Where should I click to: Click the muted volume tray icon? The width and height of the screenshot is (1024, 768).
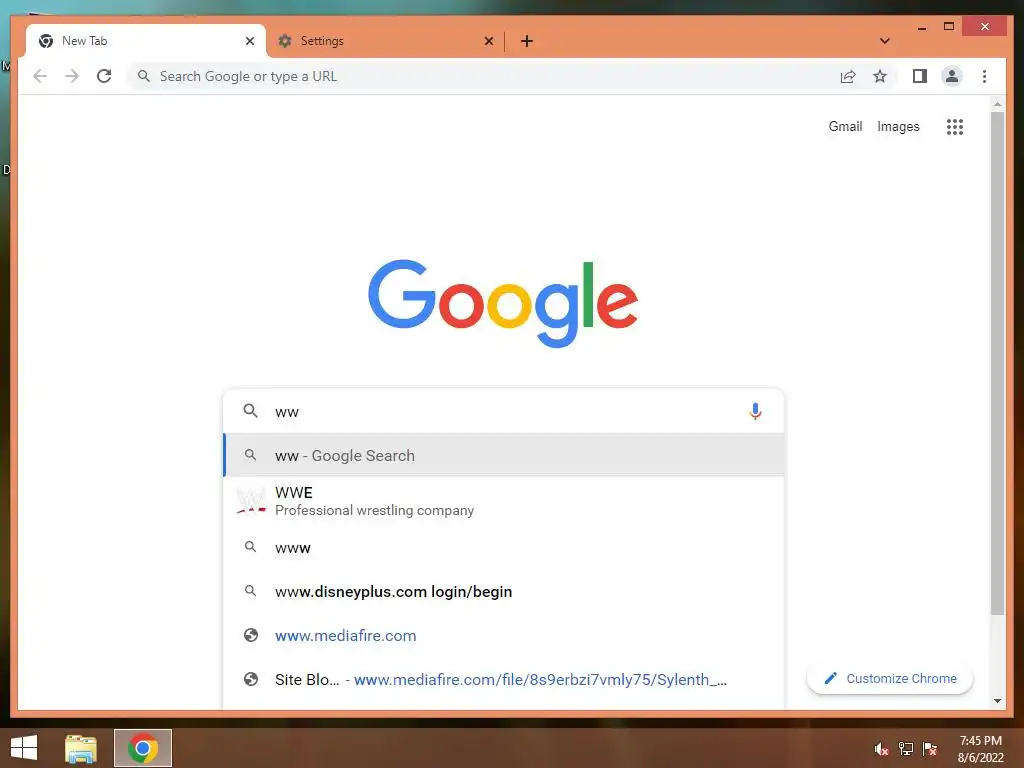pos(881,749)
